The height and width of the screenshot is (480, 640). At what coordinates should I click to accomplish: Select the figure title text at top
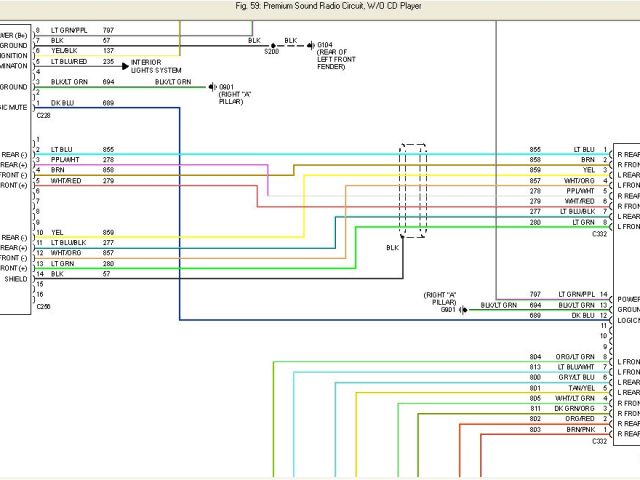pos(319,7)
